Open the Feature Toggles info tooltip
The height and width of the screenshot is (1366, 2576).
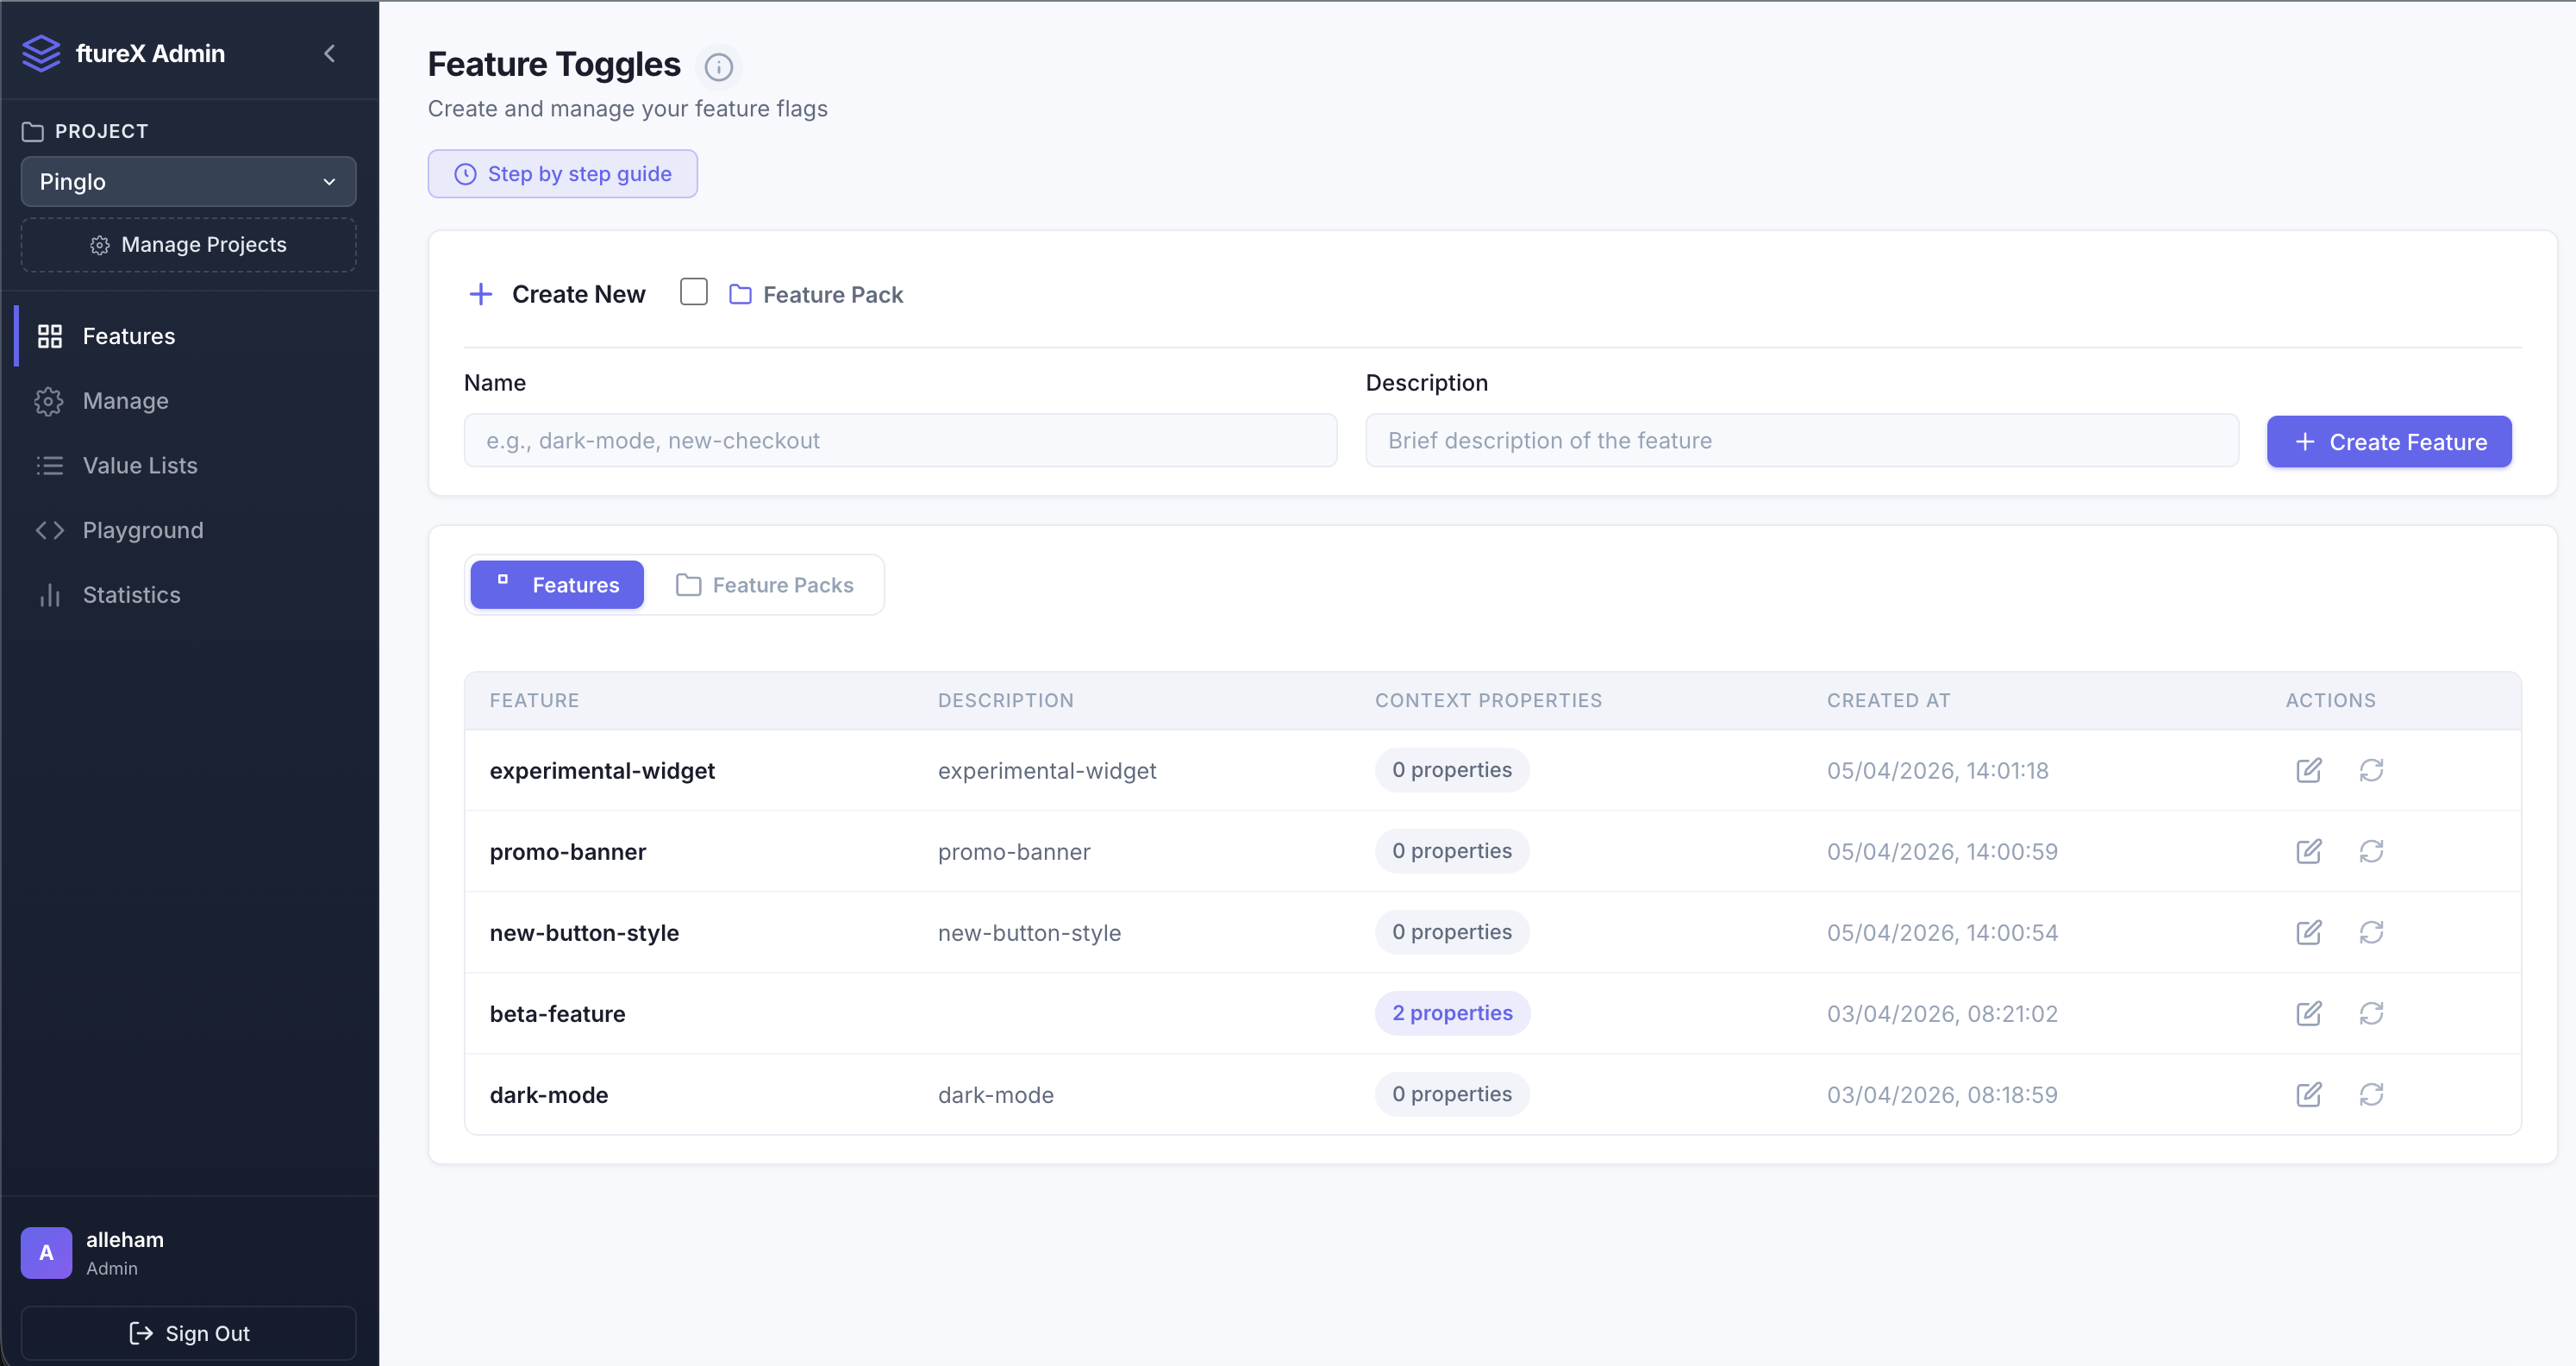pos(719,66)
